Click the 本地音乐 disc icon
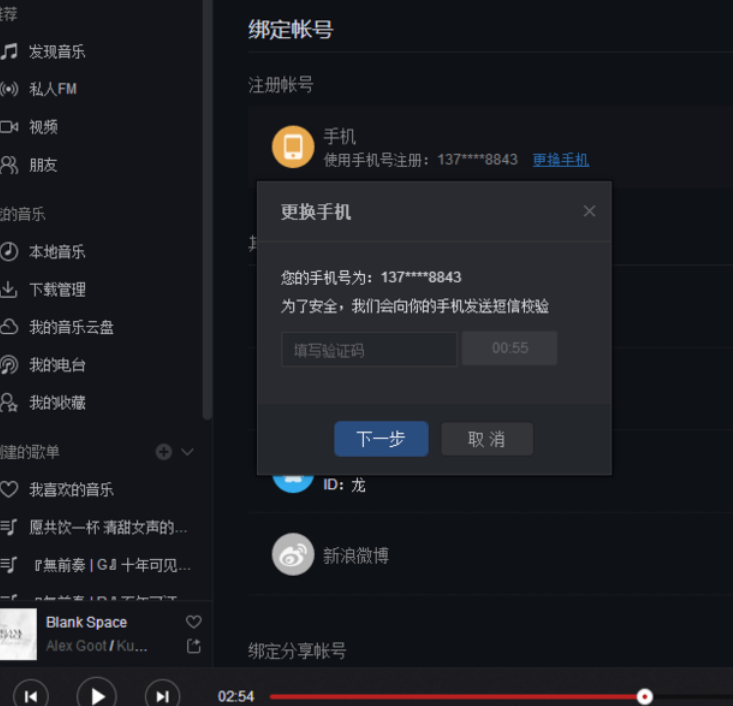 [9, 252]
